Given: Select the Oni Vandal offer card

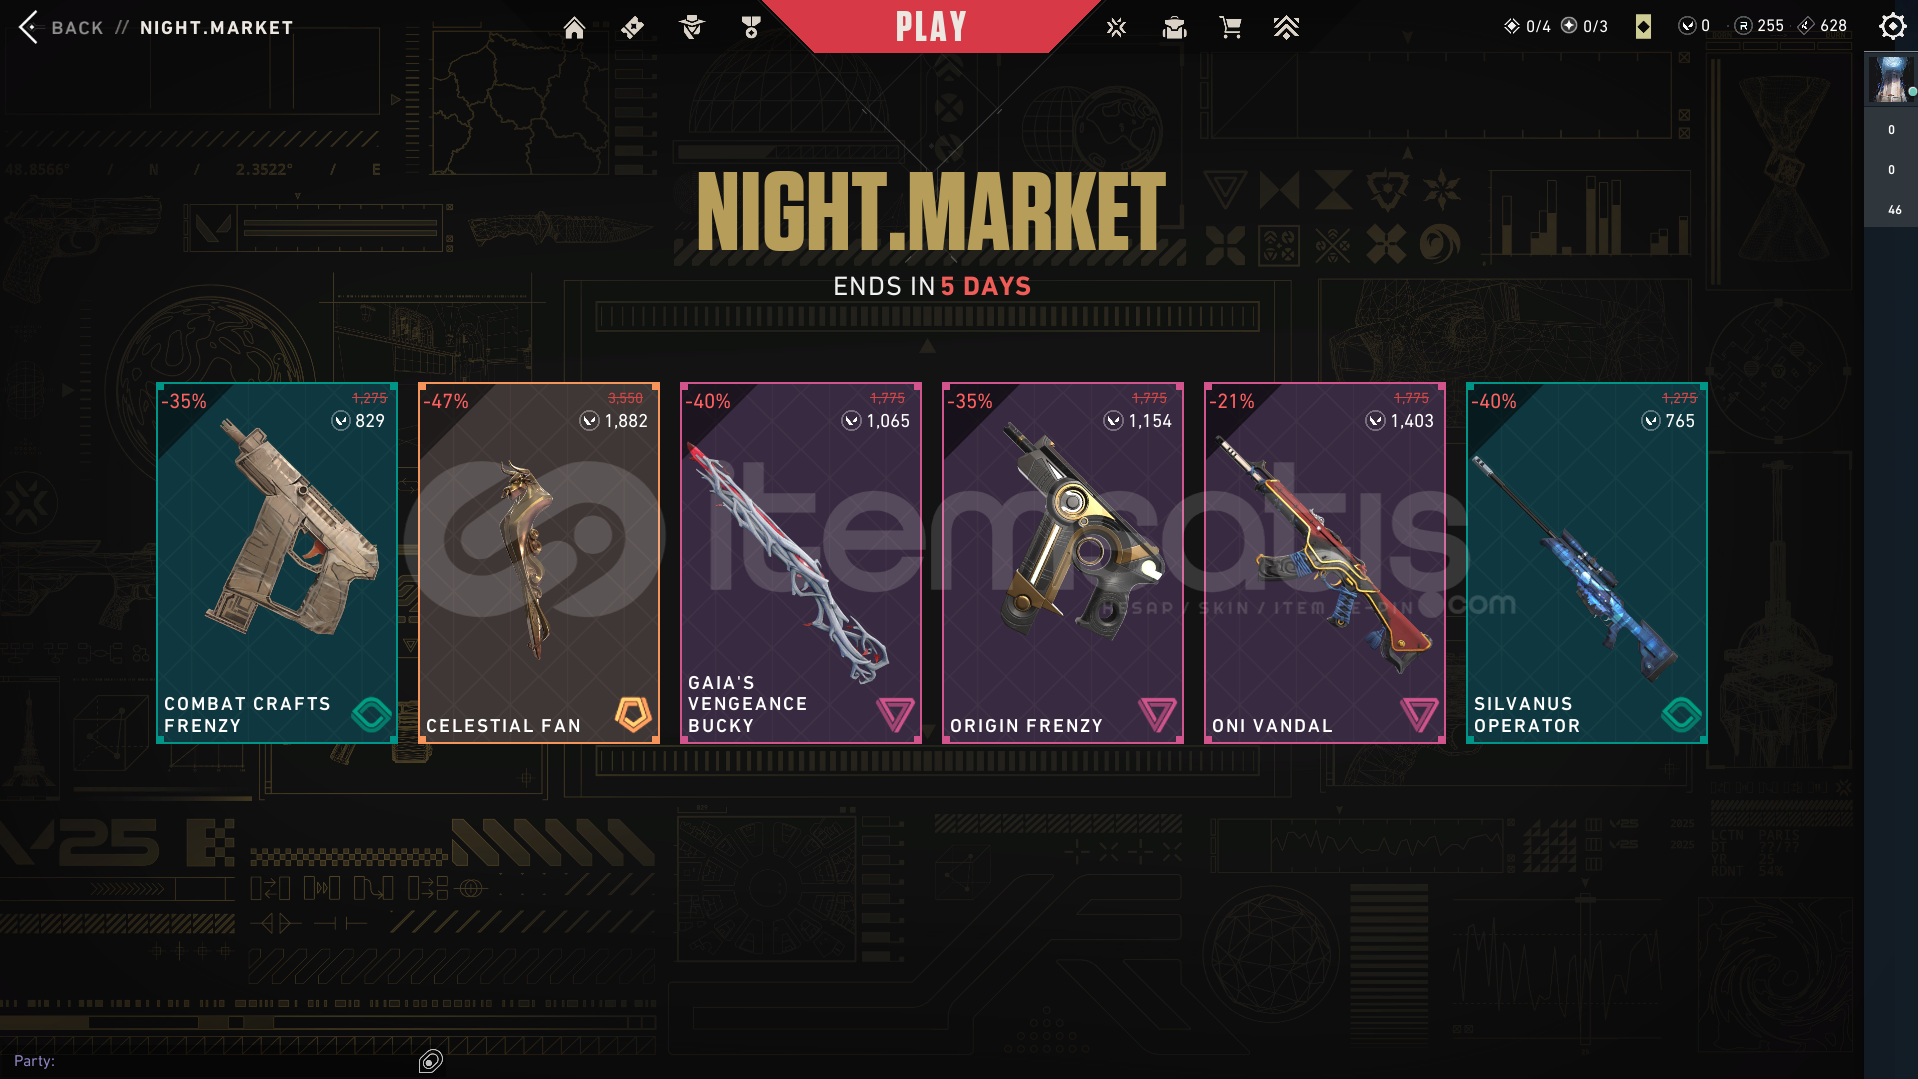Looking at the screenshot, I should [1325, 563].
